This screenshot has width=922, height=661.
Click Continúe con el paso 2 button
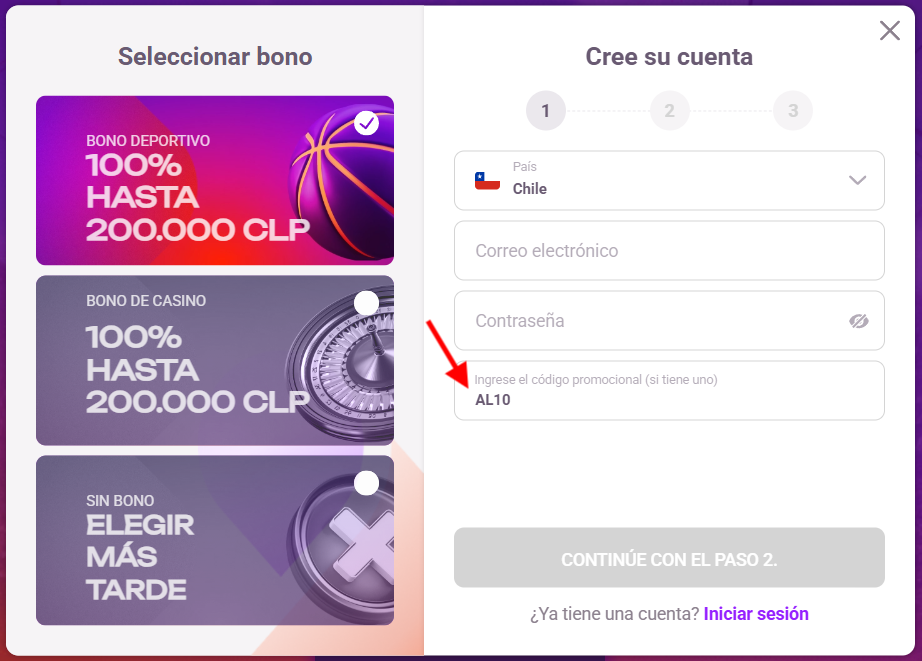[x=669, y=557]
